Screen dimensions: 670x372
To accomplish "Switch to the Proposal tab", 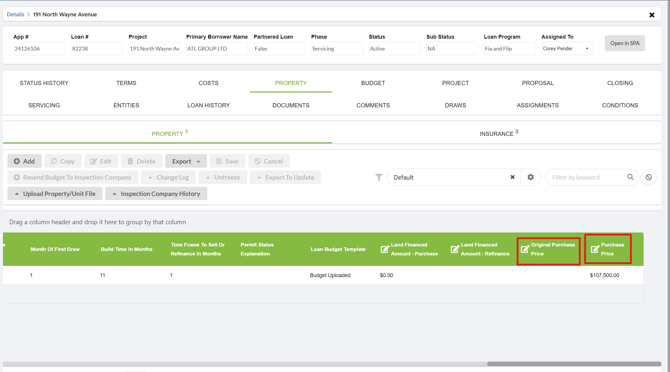I will [x=538, y=83].
